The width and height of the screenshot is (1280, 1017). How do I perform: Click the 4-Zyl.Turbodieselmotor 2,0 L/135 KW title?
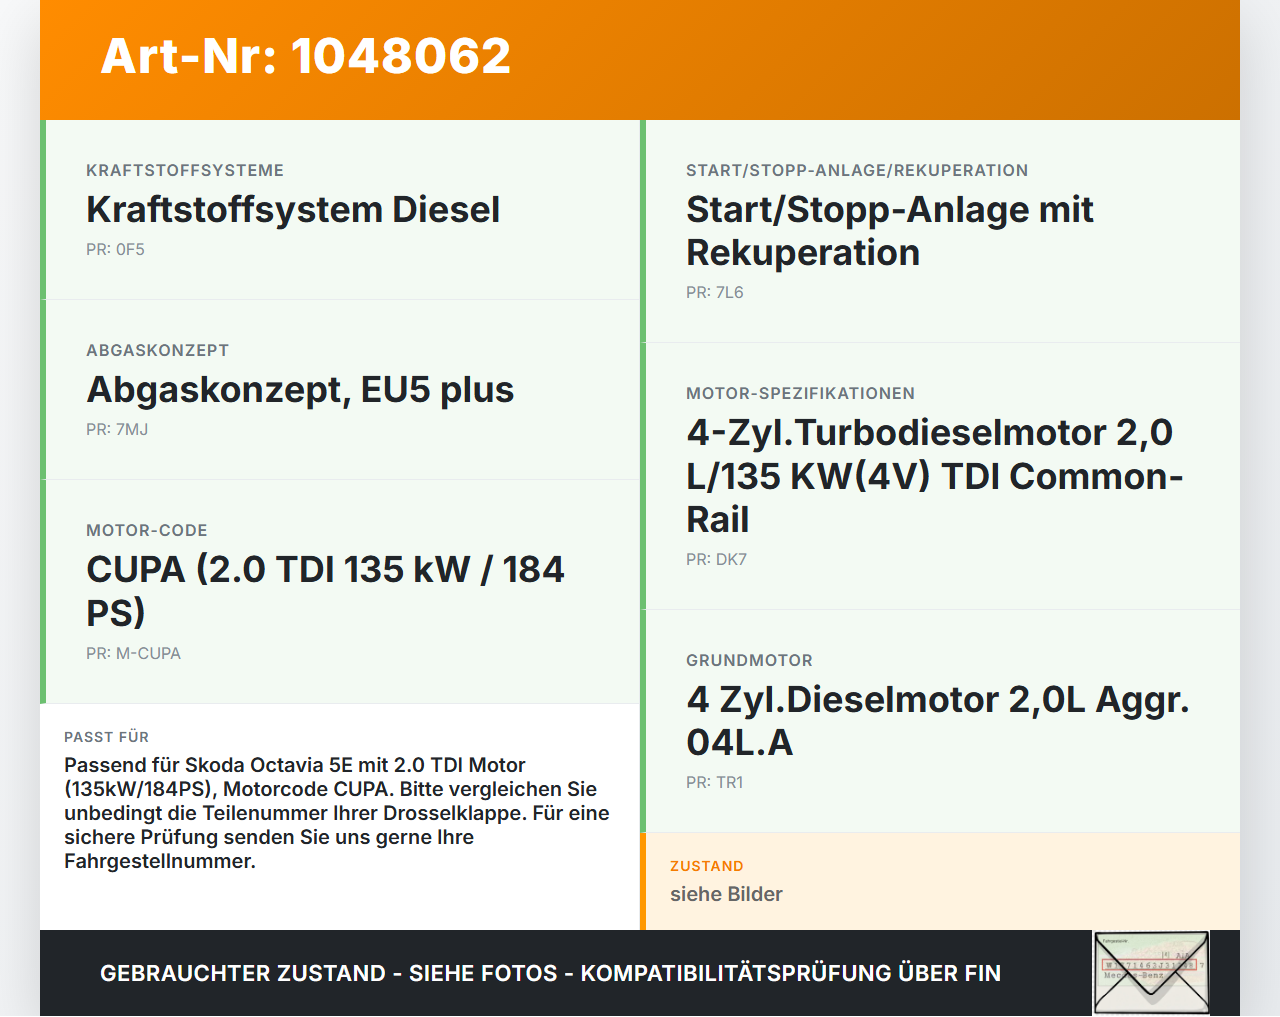[x=935, y=476]
